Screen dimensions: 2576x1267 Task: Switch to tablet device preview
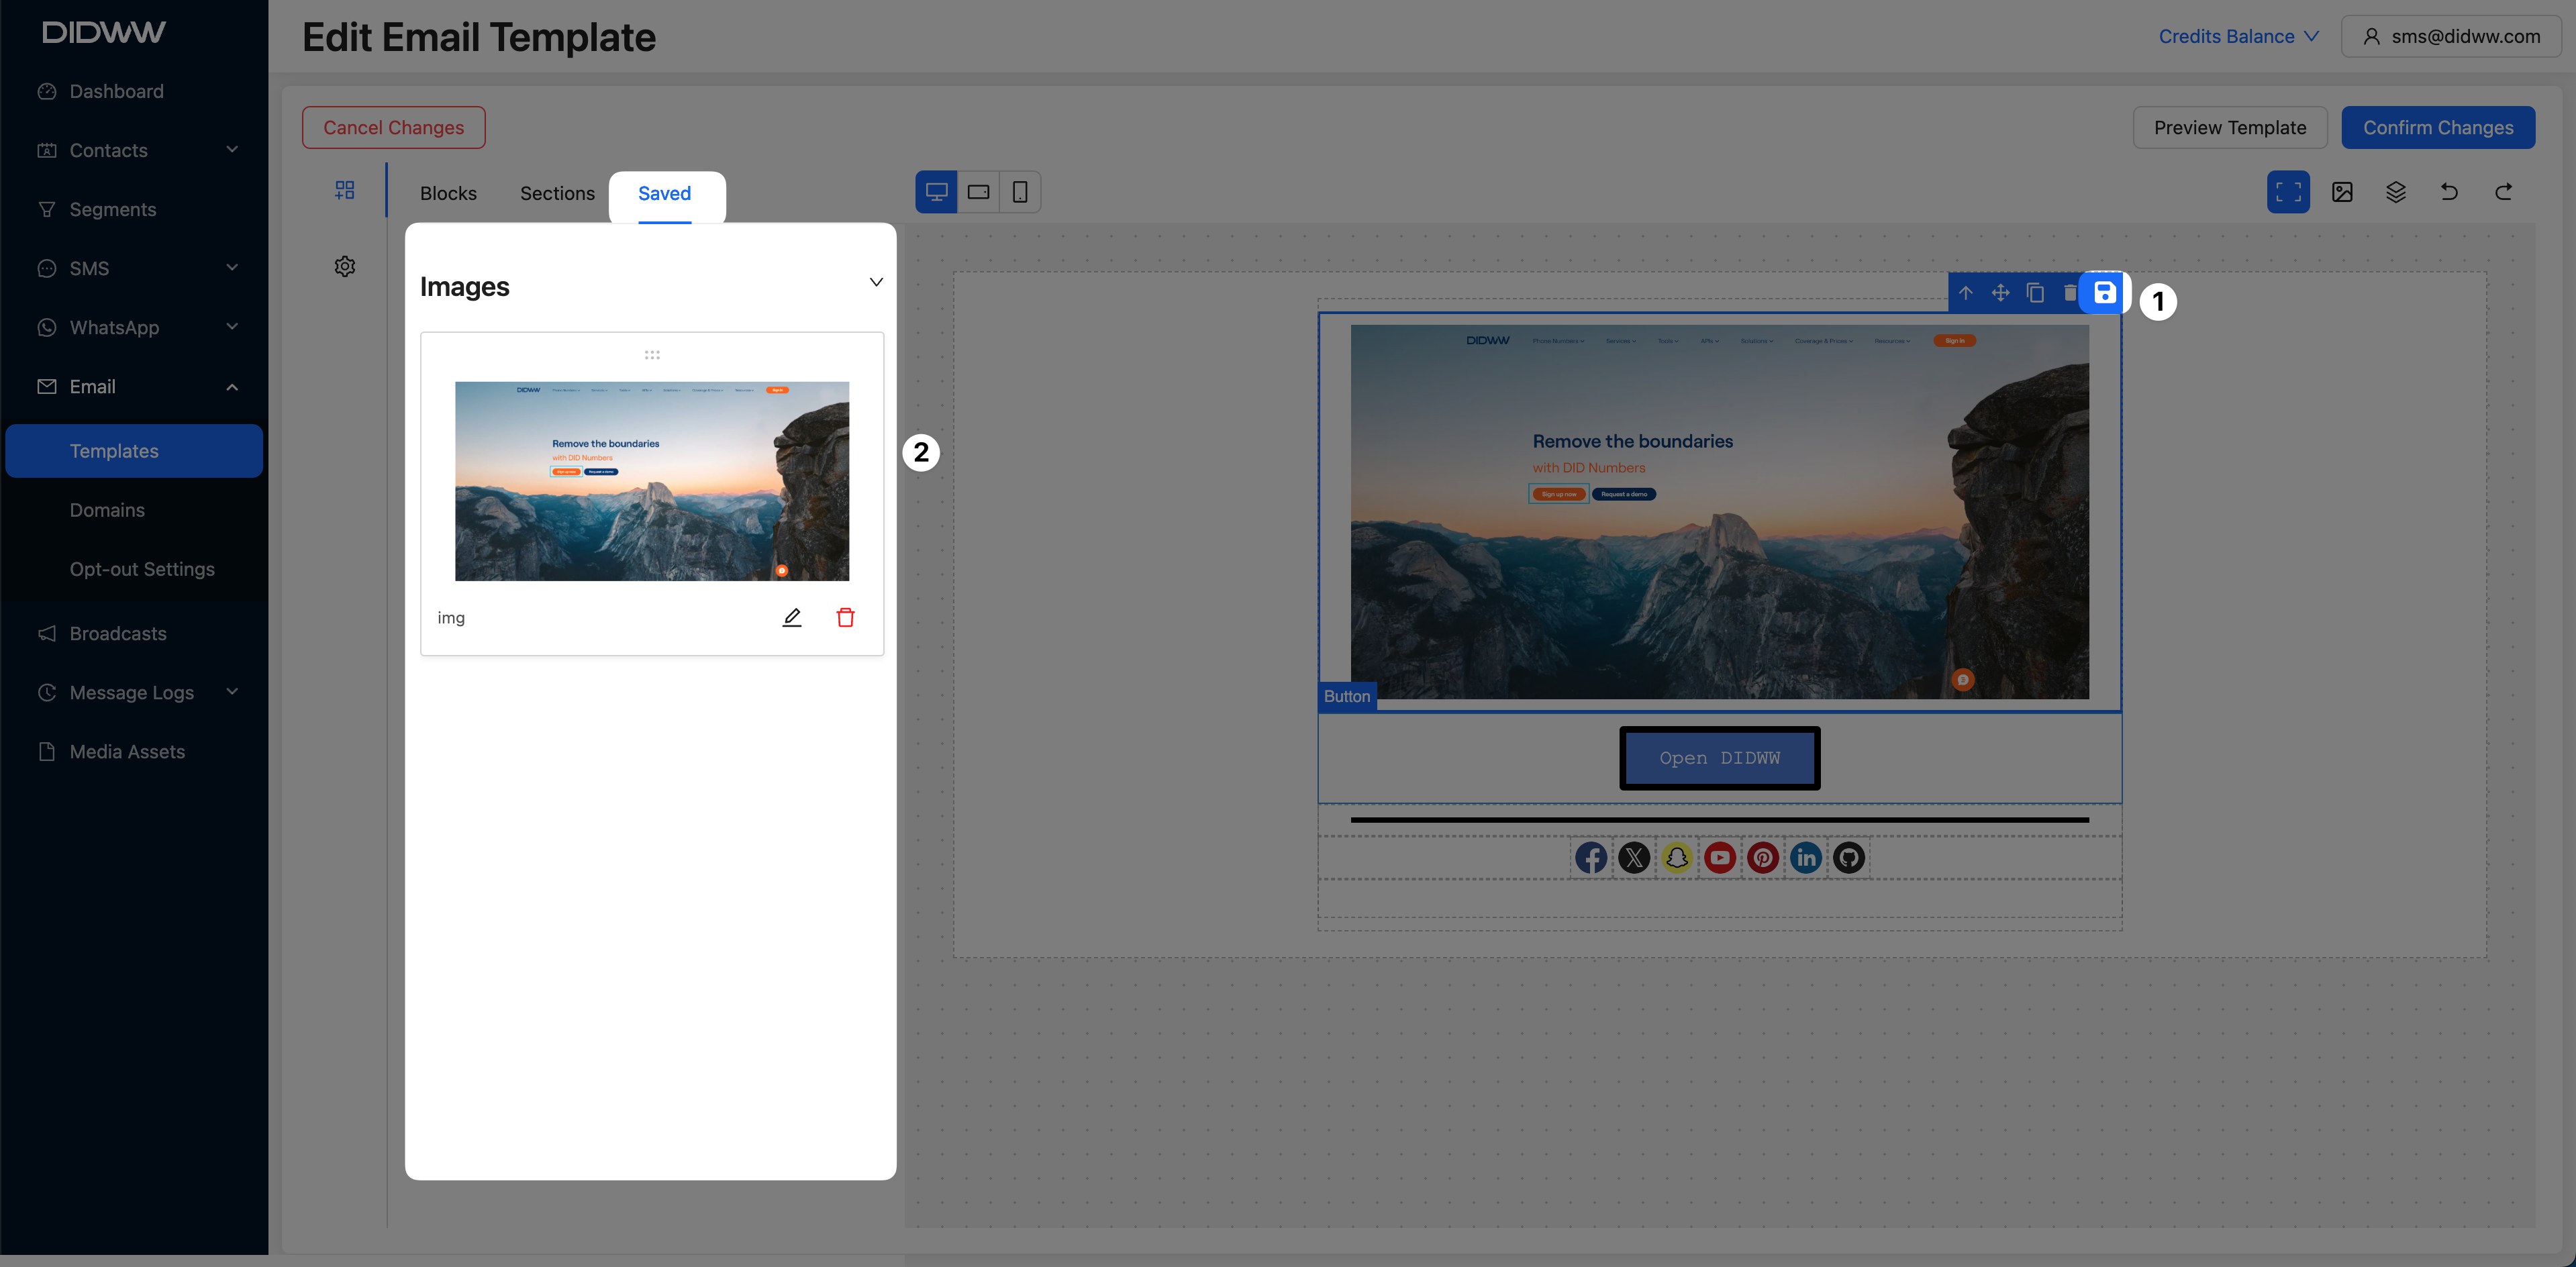978,192
